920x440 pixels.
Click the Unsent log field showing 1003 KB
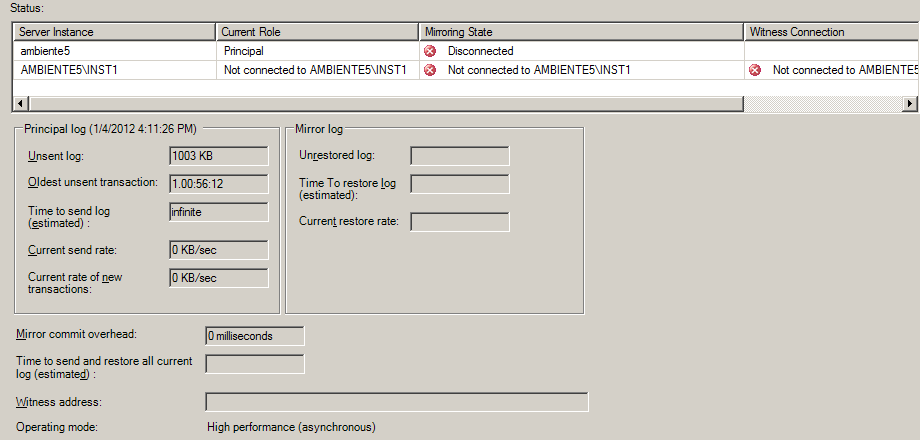point(219,155)
